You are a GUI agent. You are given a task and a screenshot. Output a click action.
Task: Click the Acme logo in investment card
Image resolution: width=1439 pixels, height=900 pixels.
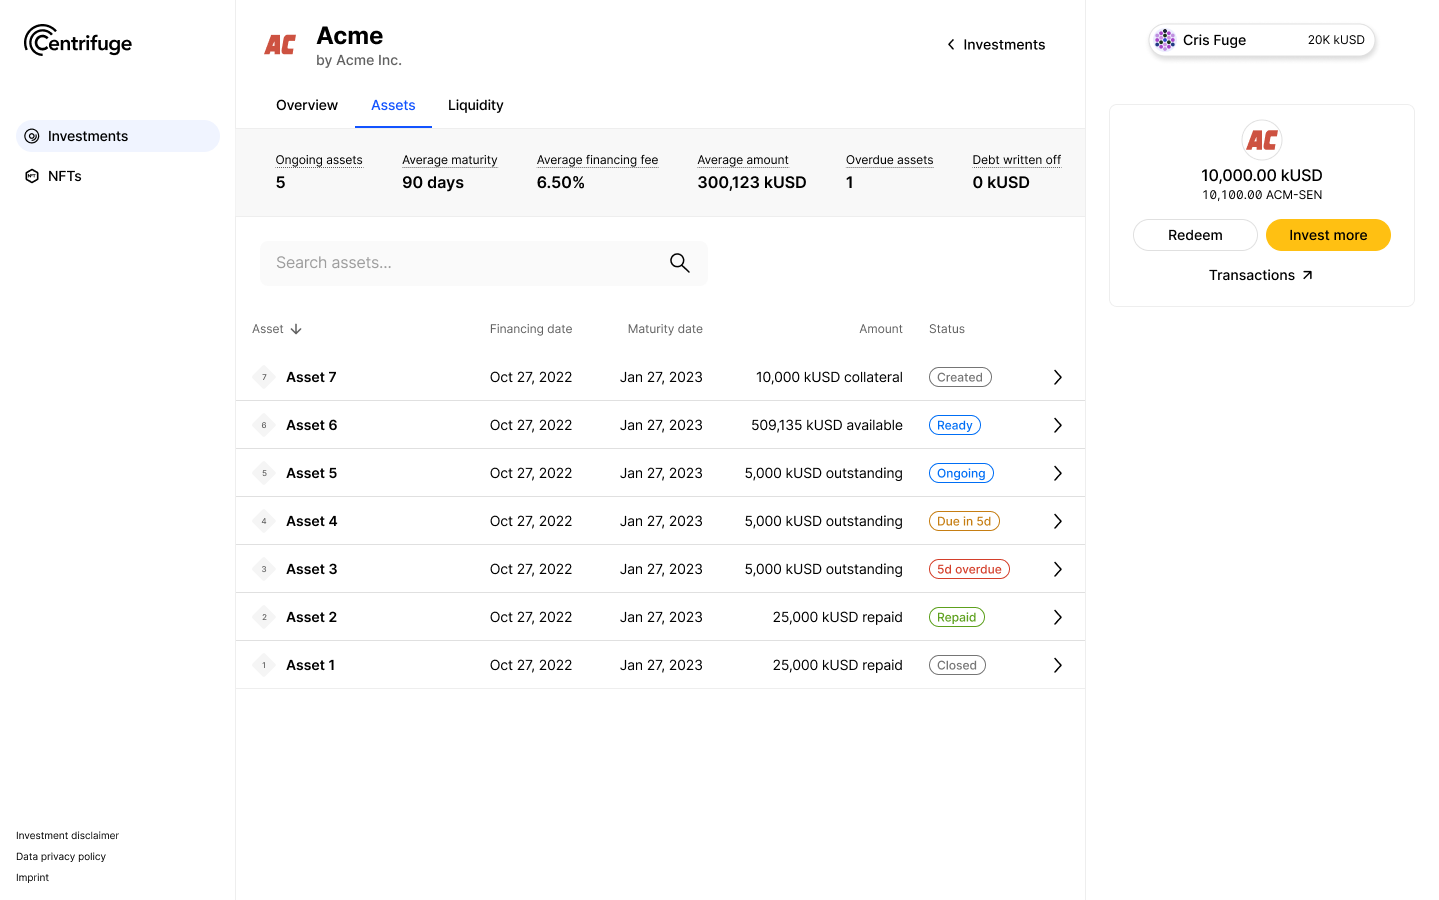coord(1261,140)
